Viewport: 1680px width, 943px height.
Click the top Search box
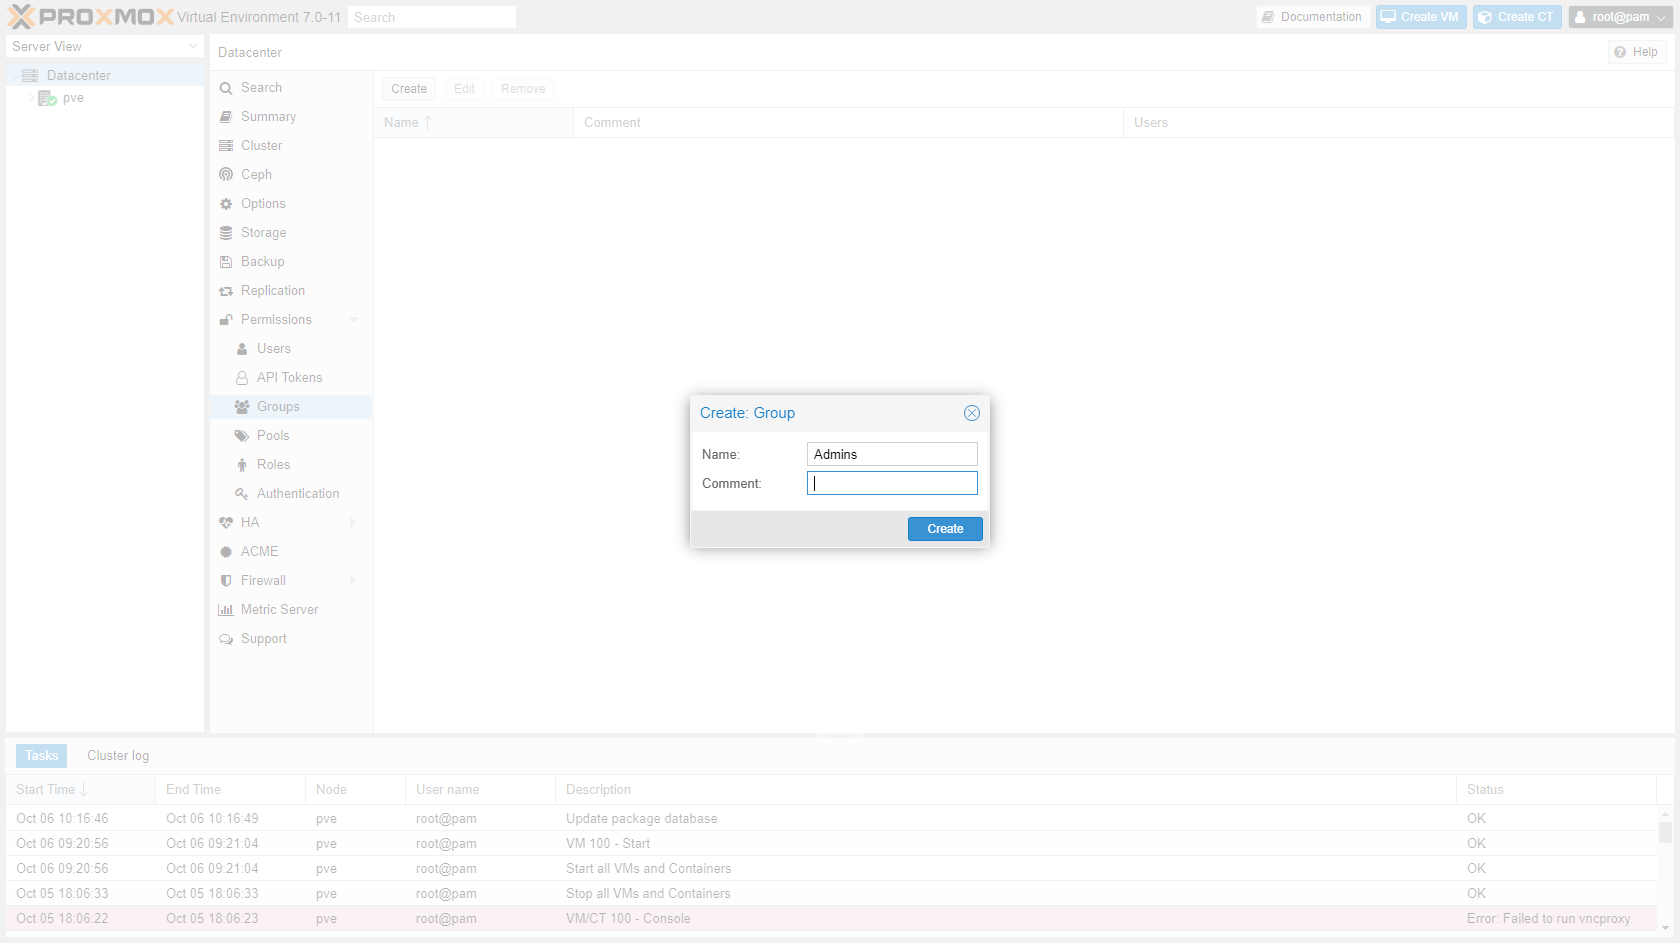tap(432, 17)
